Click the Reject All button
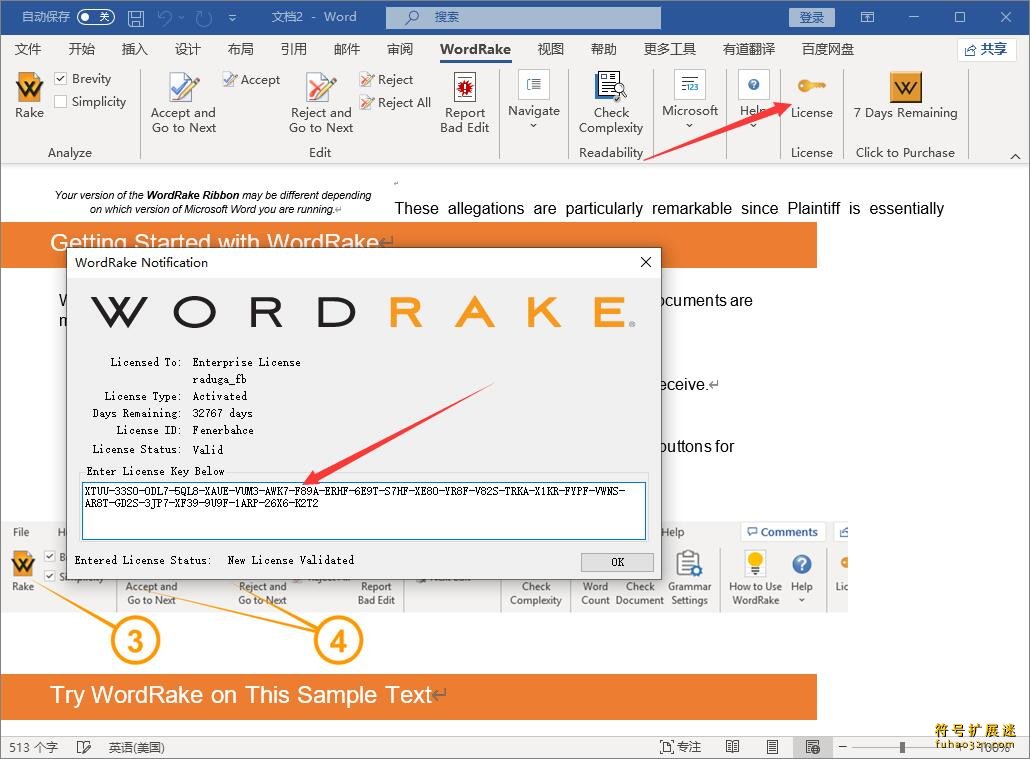 point(395,103)
